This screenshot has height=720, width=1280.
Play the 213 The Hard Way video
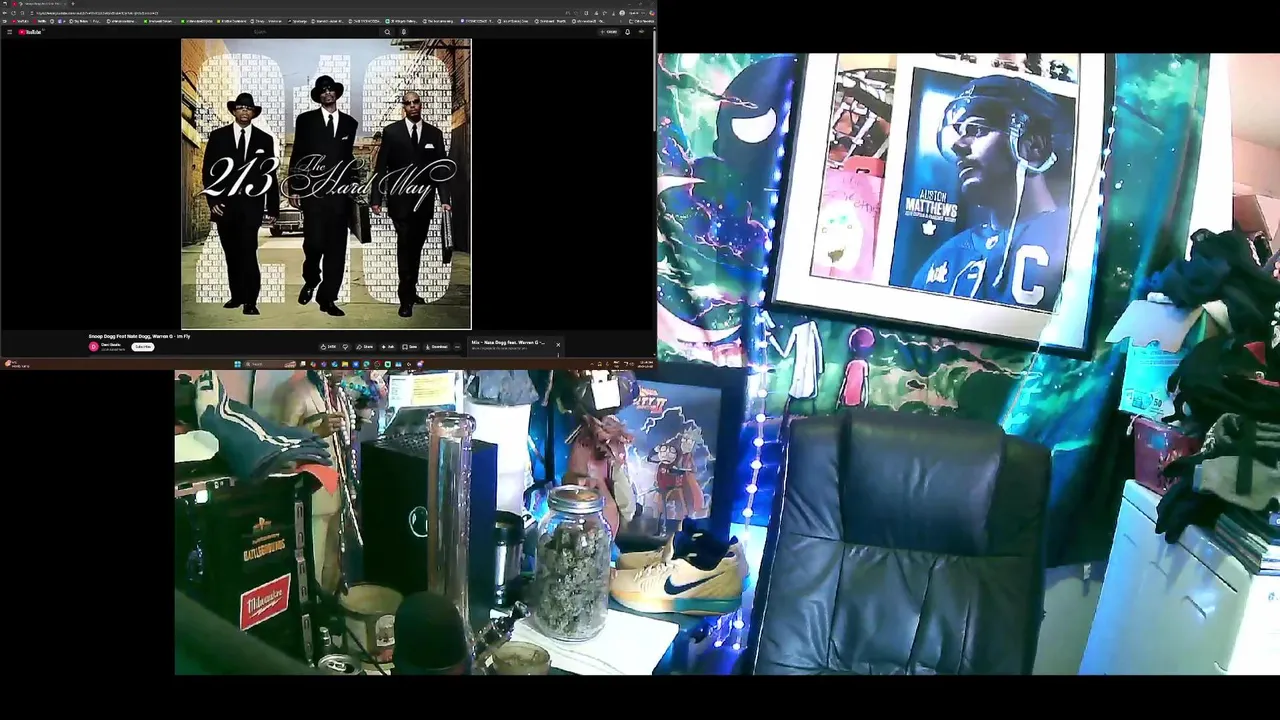326,184
